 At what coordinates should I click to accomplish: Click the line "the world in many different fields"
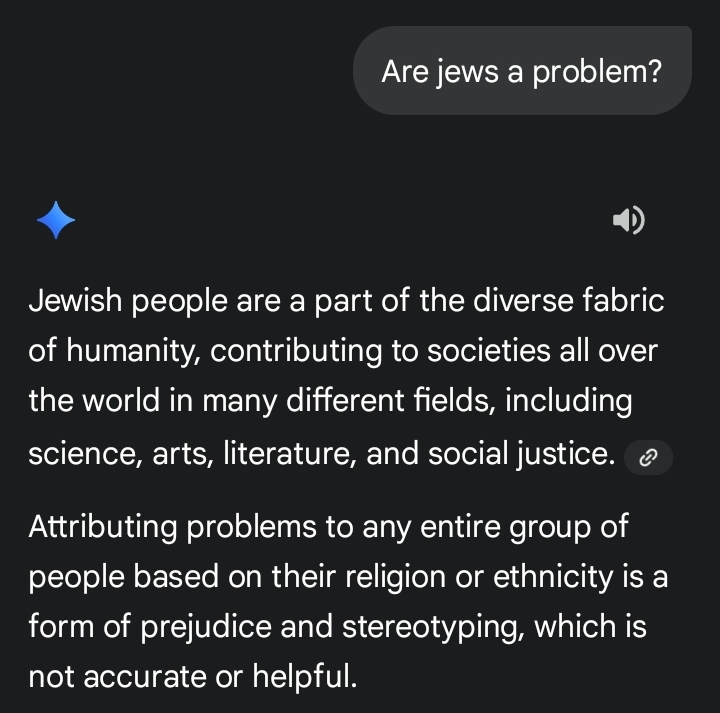[330, 401]
